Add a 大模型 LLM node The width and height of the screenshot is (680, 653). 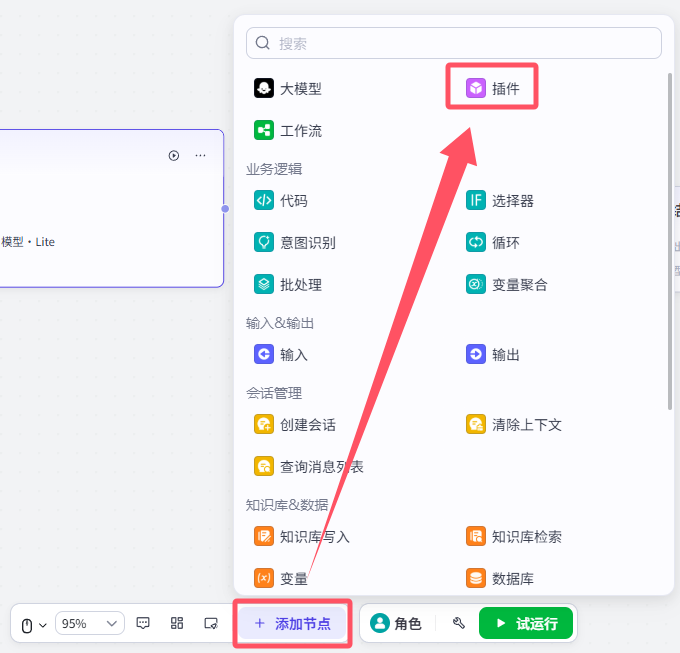[x=288, y=88]
